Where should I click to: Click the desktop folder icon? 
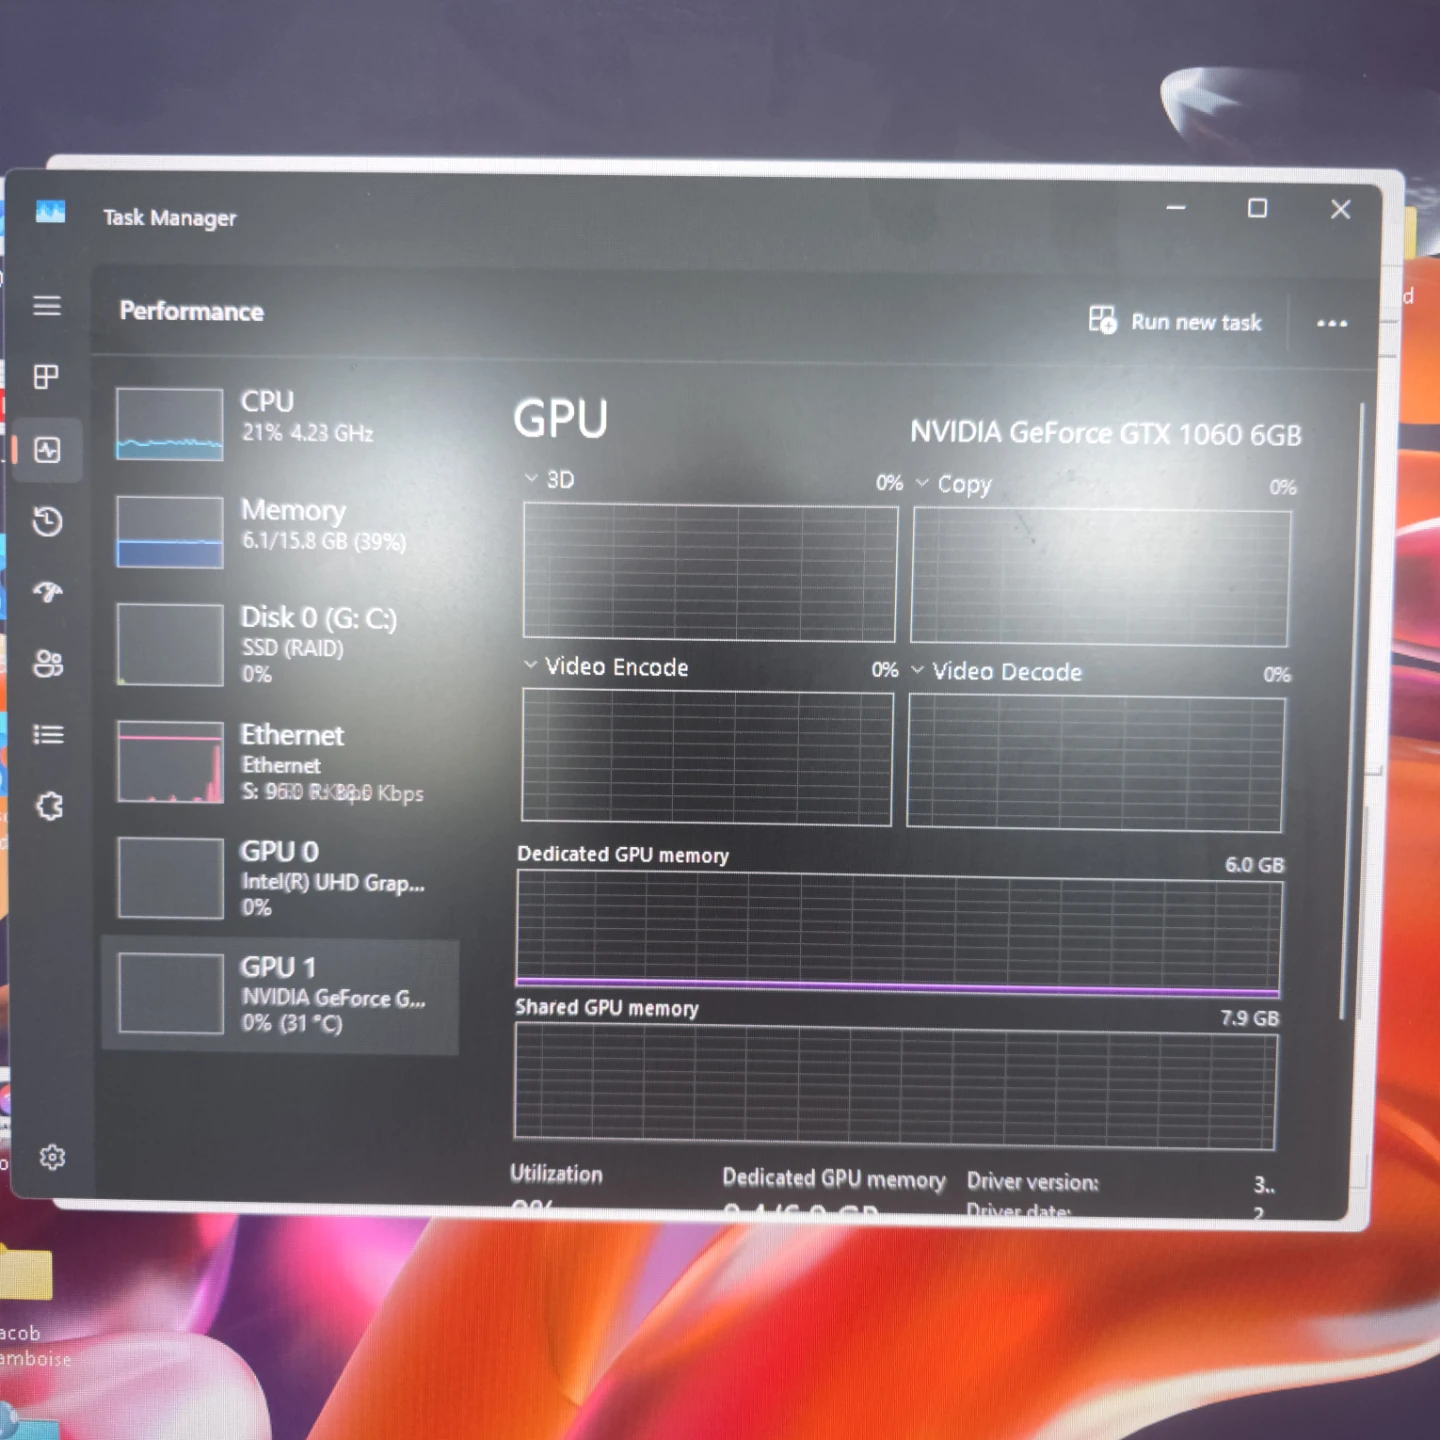pos(25,1273)
